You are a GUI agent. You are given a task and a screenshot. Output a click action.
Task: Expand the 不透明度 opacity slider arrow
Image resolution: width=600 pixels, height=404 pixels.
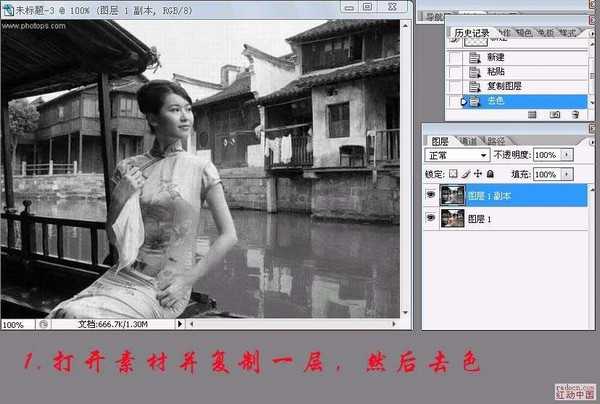click(567, 156)
